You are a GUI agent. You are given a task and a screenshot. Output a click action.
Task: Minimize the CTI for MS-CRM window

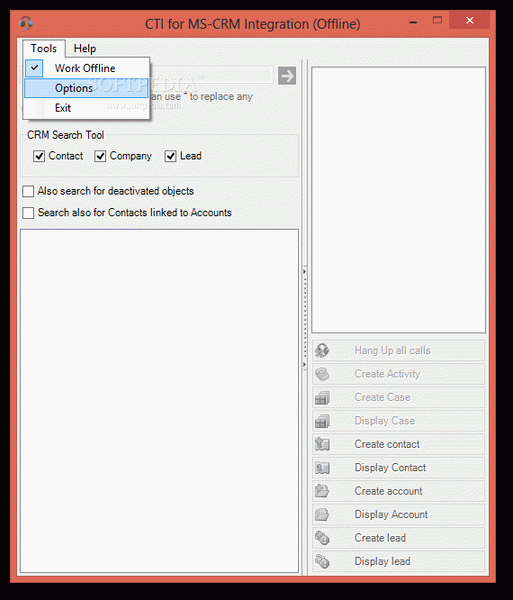click(x=413, y=22)
